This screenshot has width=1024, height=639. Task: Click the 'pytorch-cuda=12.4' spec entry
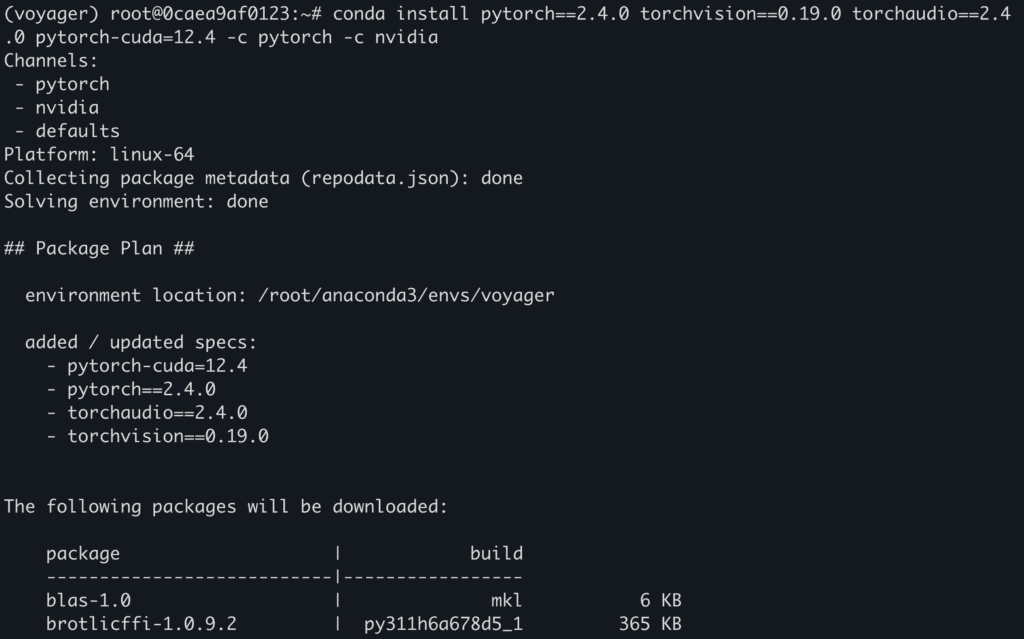point(157,366)
